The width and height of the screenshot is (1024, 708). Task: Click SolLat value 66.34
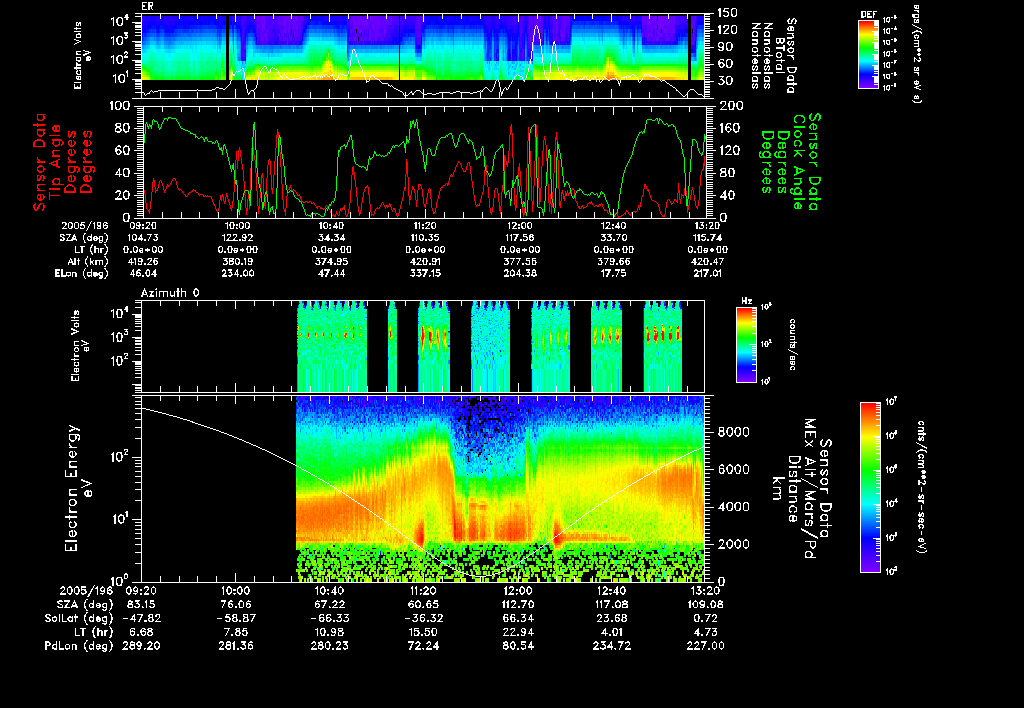tap(518, 619)
